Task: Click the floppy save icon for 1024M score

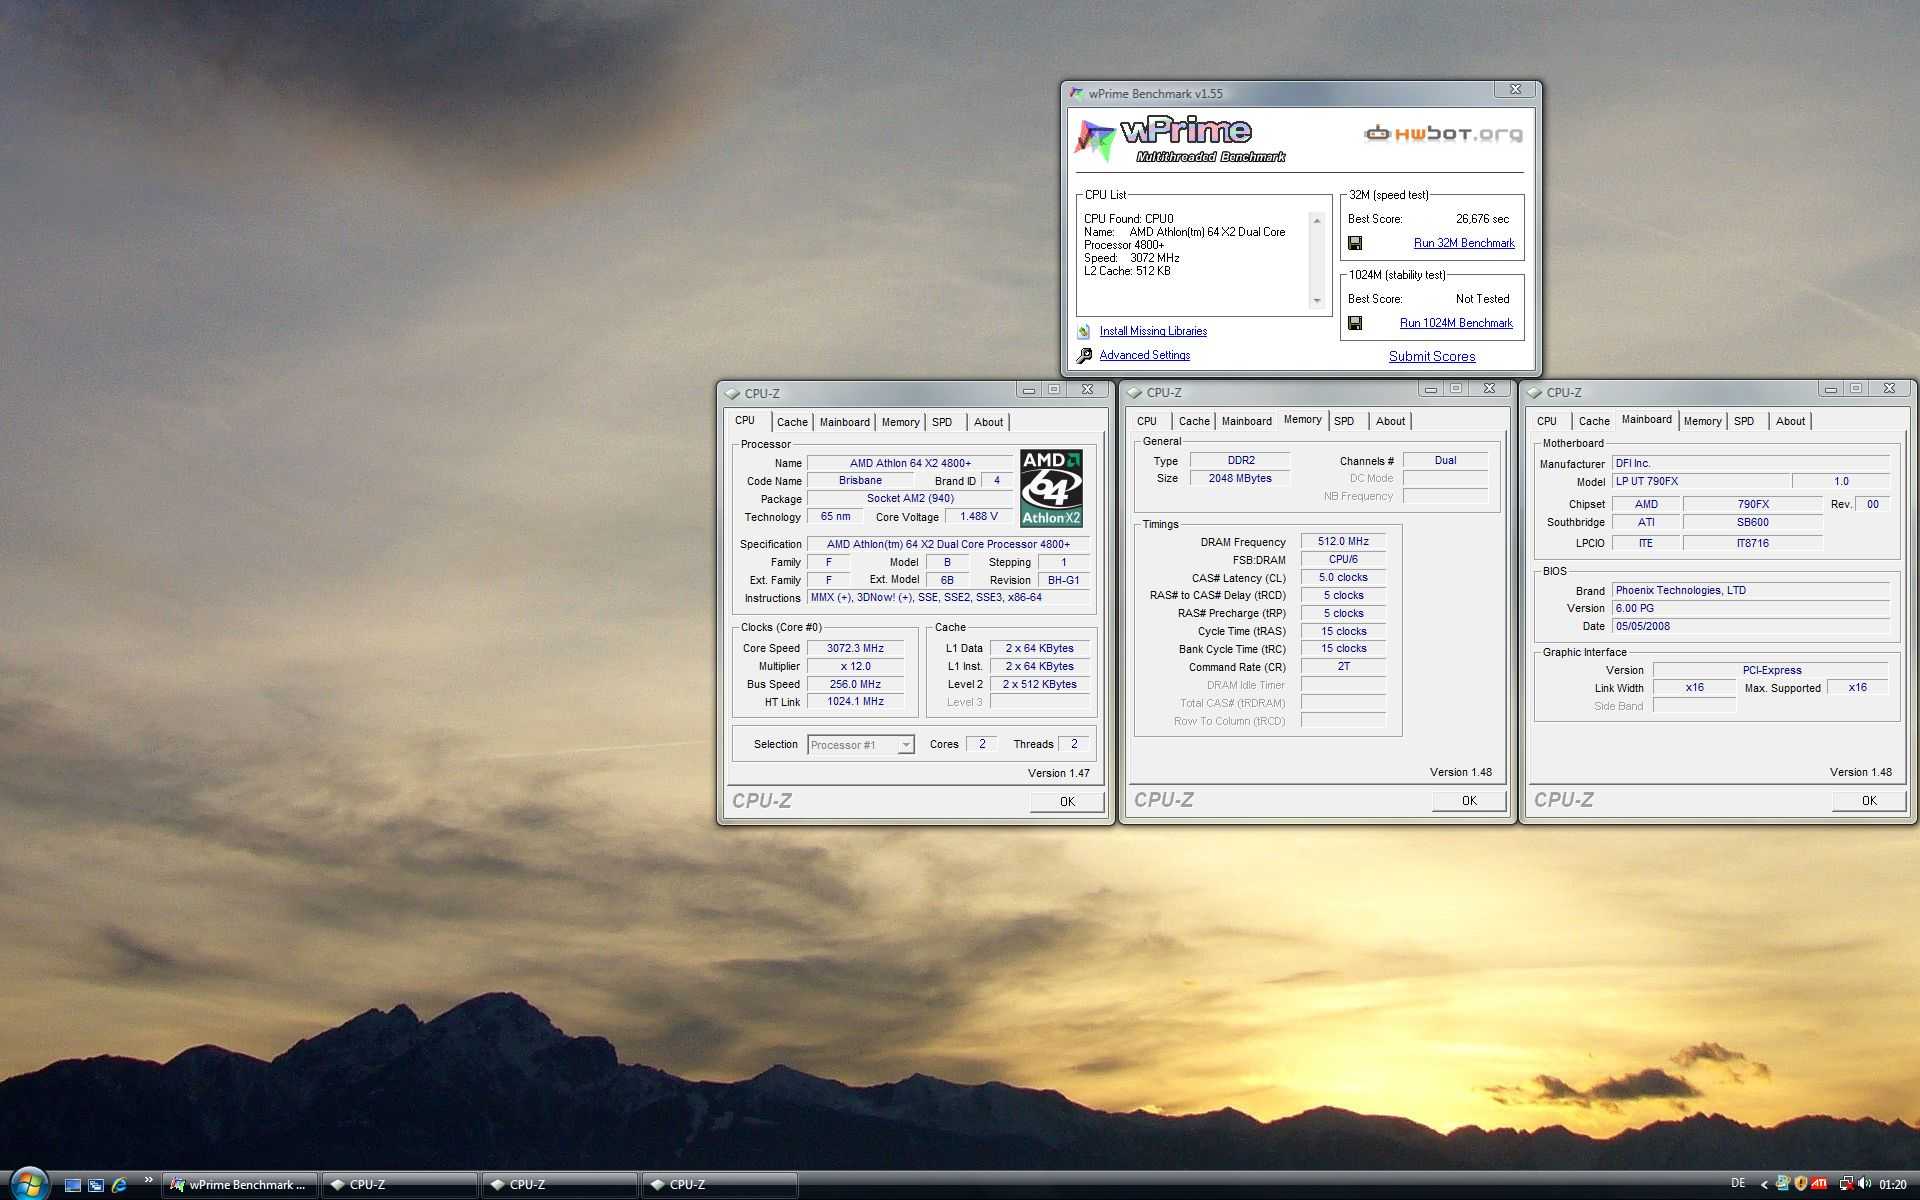Action: coord(1355,323)
